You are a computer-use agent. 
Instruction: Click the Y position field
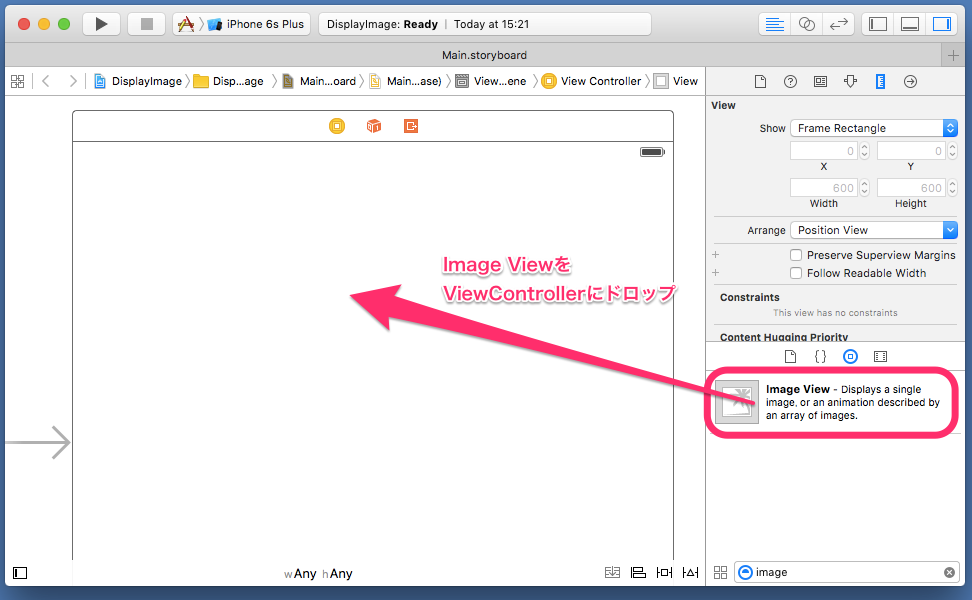pyautogui.click(x=911, y=151)
